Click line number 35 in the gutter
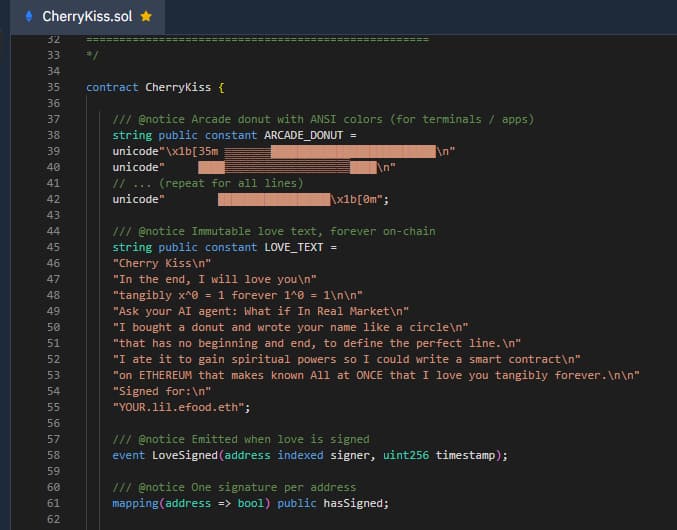Viewport: 677px width, 530px height. tap(53, 87)
